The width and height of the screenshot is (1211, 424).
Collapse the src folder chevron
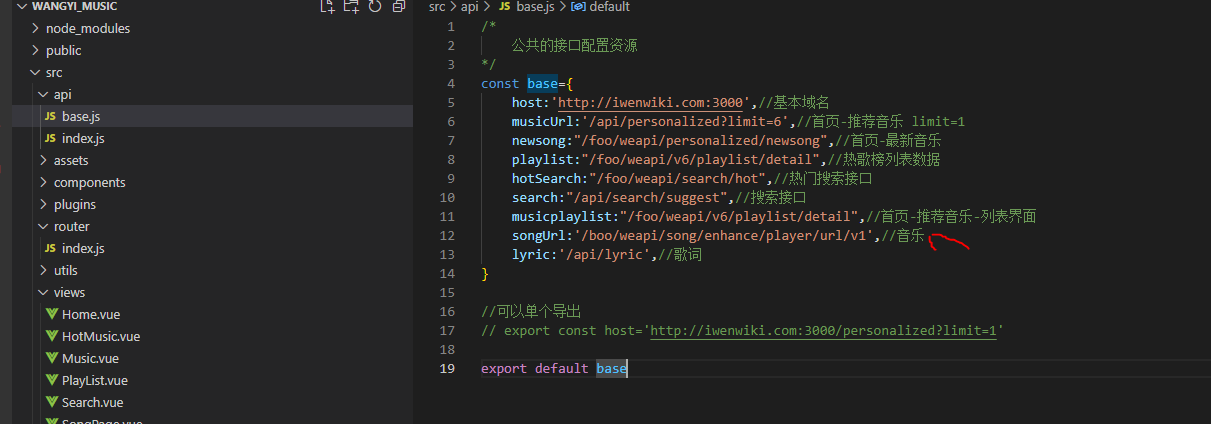point(36,73)
